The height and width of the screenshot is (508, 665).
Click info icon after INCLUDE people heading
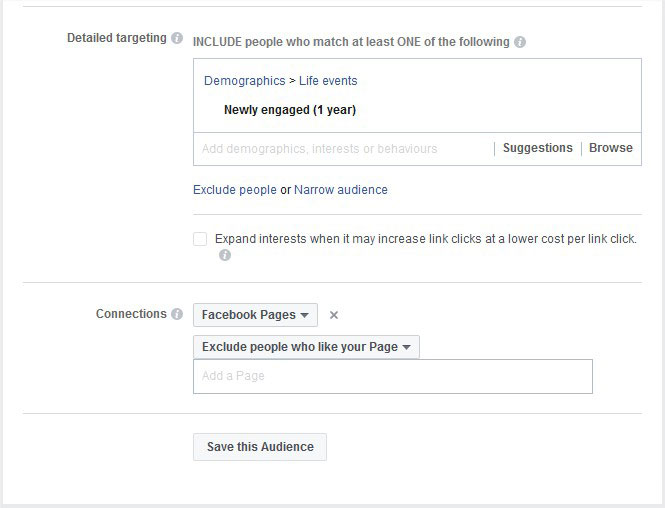pos(520,42)
